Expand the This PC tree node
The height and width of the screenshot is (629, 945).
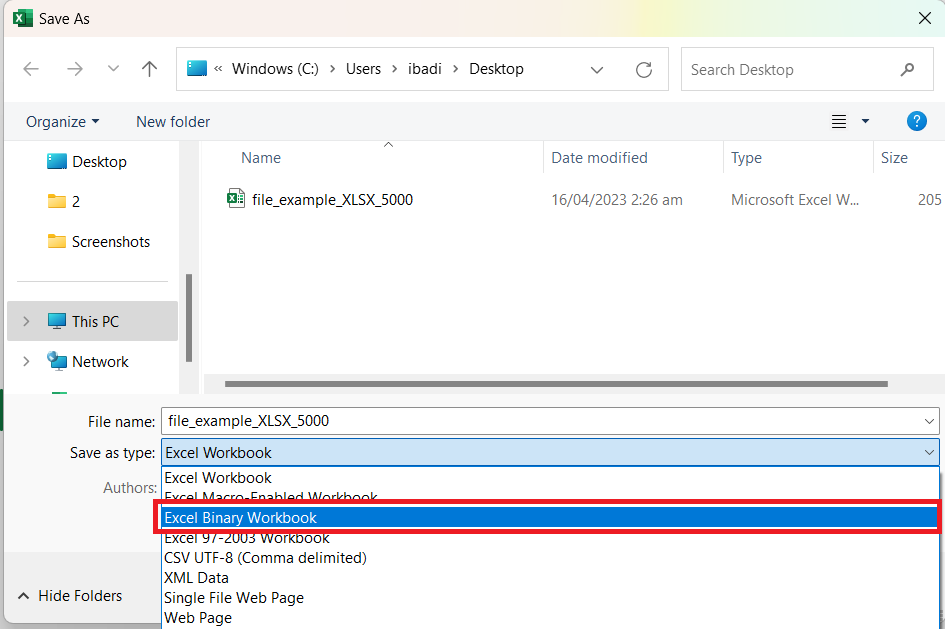coord(26,321)
